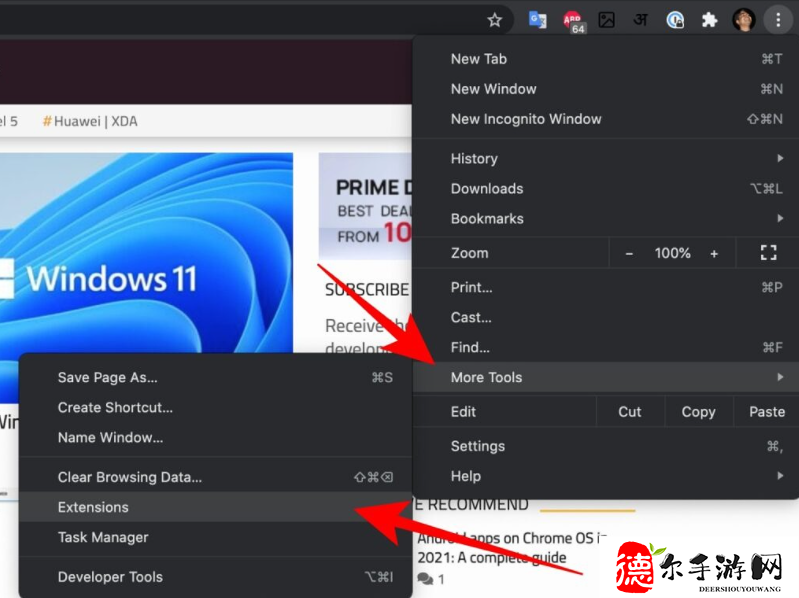The image size is (799, 598).
Task: Select Print... in the Chrome menu
Action: [x=605, y=287]
